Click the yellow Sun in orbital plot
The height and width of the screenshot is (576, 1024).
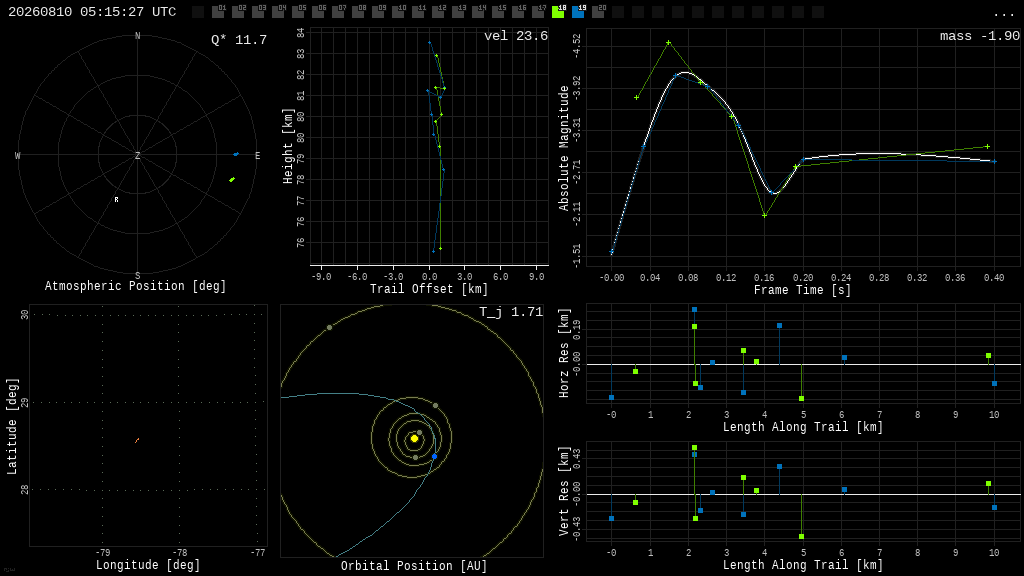[x=414, y=438]
